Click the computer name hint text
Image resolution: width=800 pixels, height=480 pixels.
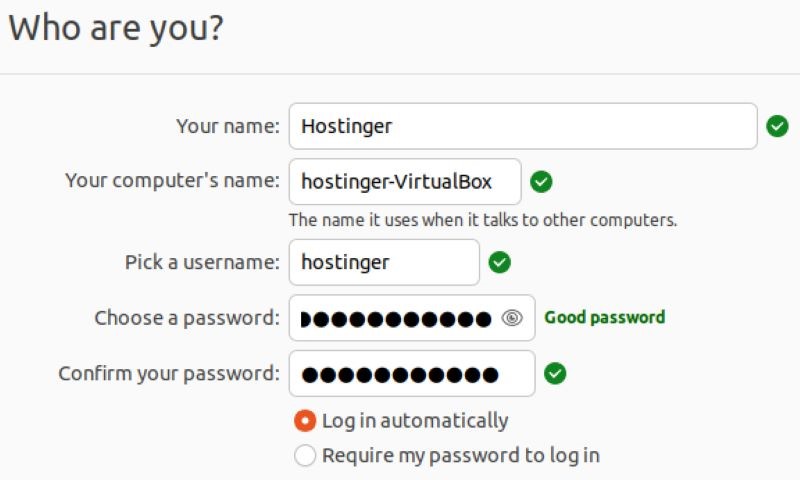[482, 219]
